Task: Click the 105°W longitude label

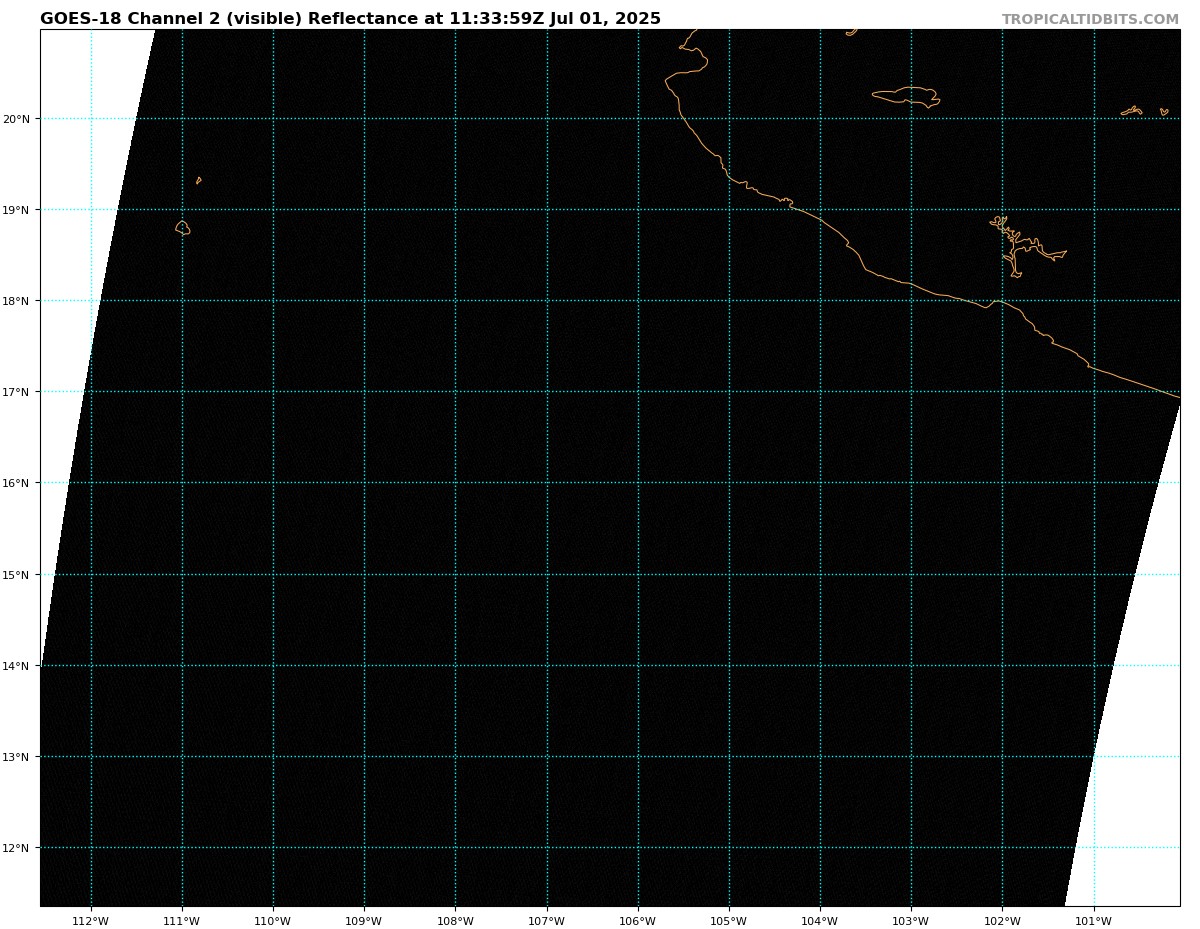Action: (729, 921)
